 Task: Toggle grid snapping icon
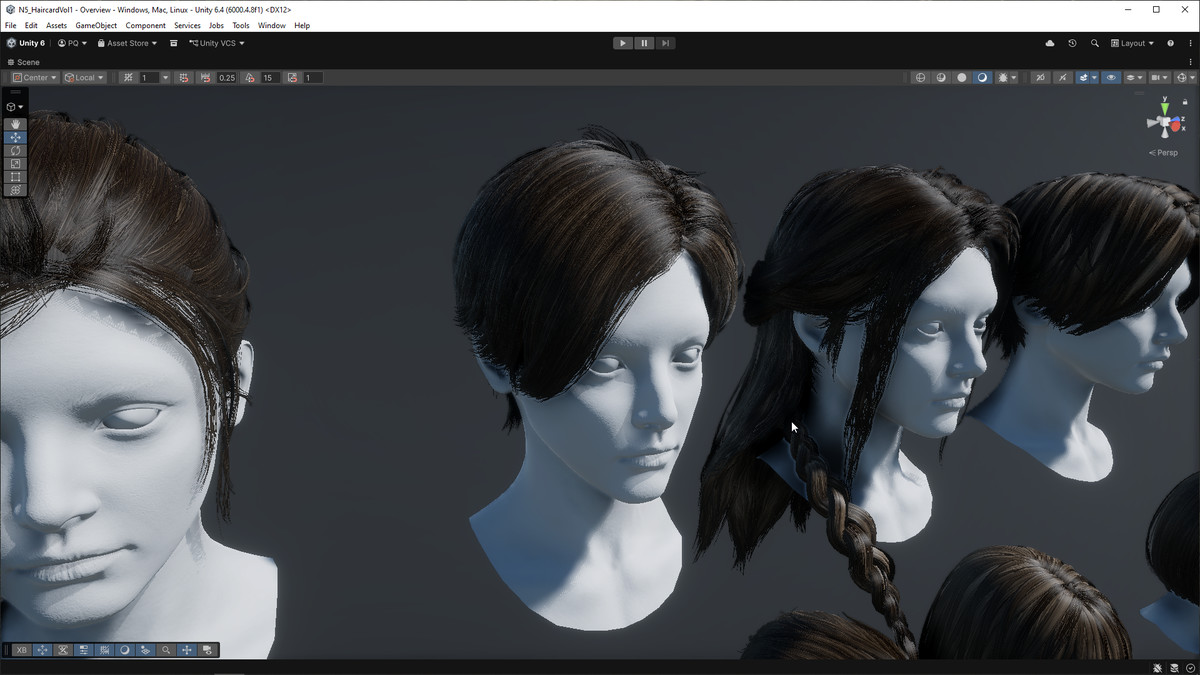128,77
